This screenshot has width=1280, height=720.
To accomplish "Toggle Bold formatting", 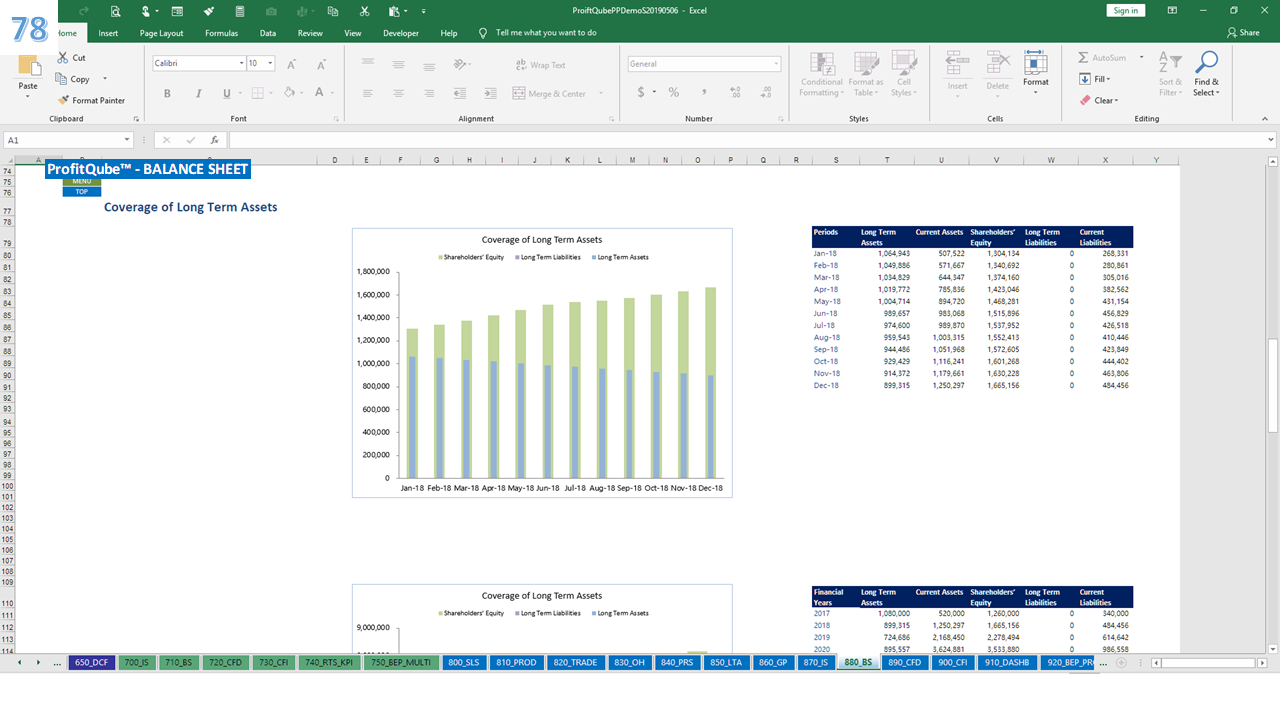I will click(x=167, y=93).
